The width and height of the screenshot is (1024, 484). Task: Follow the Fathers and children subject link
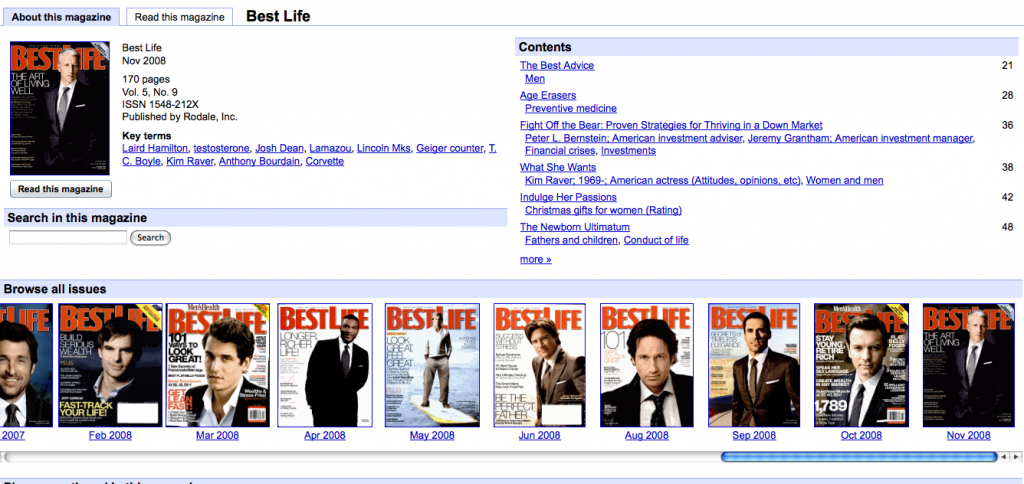[x=571, y=240]
